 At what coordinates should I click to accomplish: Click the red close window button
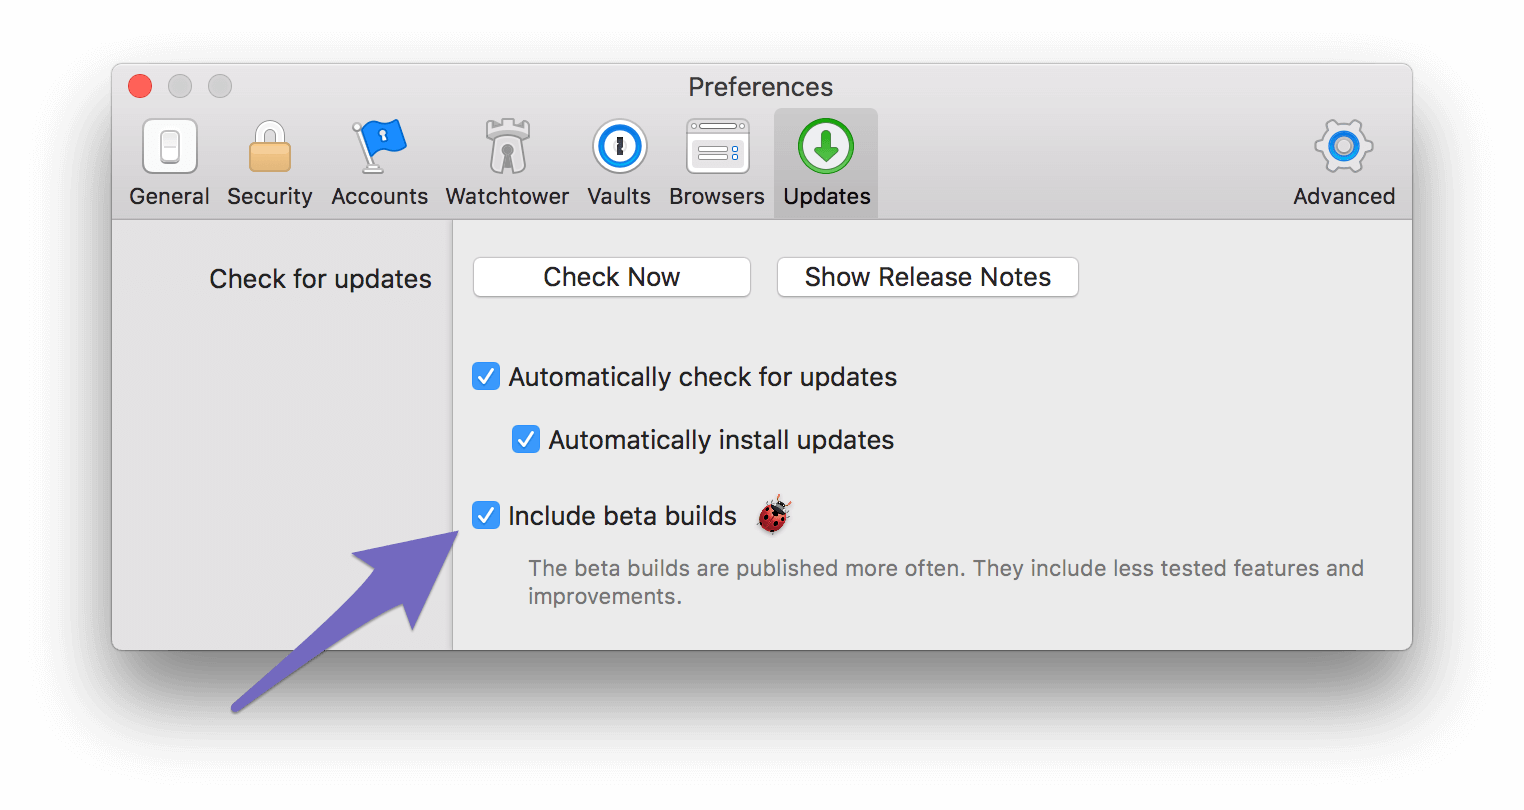click(x=139, y=86)
